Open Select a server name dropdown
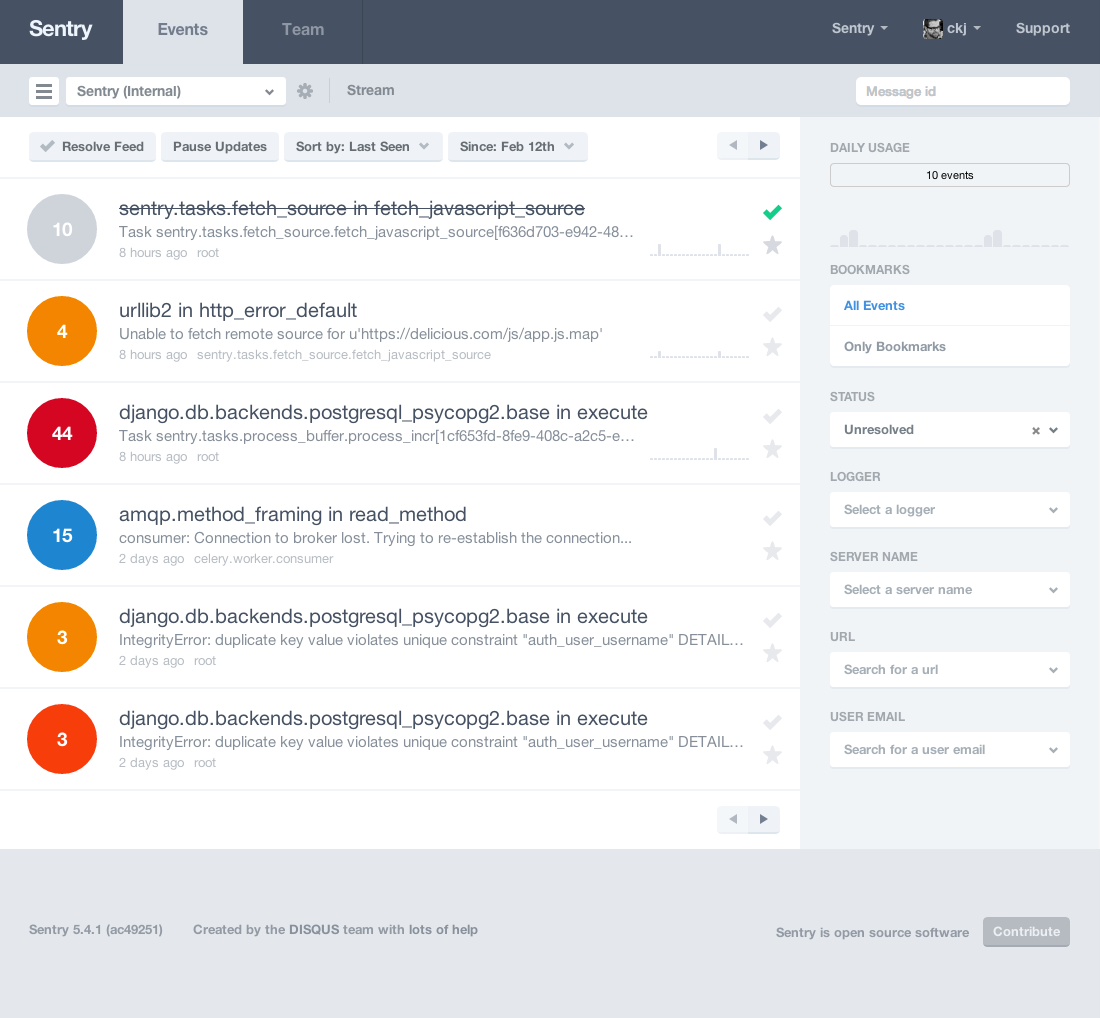The width and height of the screenshot is (1100, 1018). tap(950, 590)
